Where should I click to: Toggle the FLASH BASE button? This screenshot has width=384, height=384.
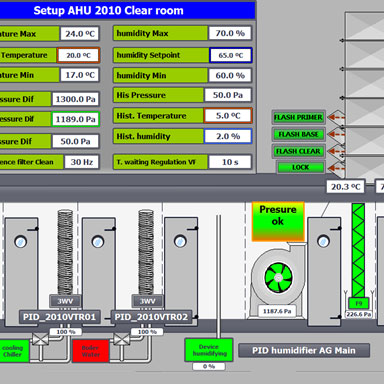pyautogui.click(x=298, y=134)
